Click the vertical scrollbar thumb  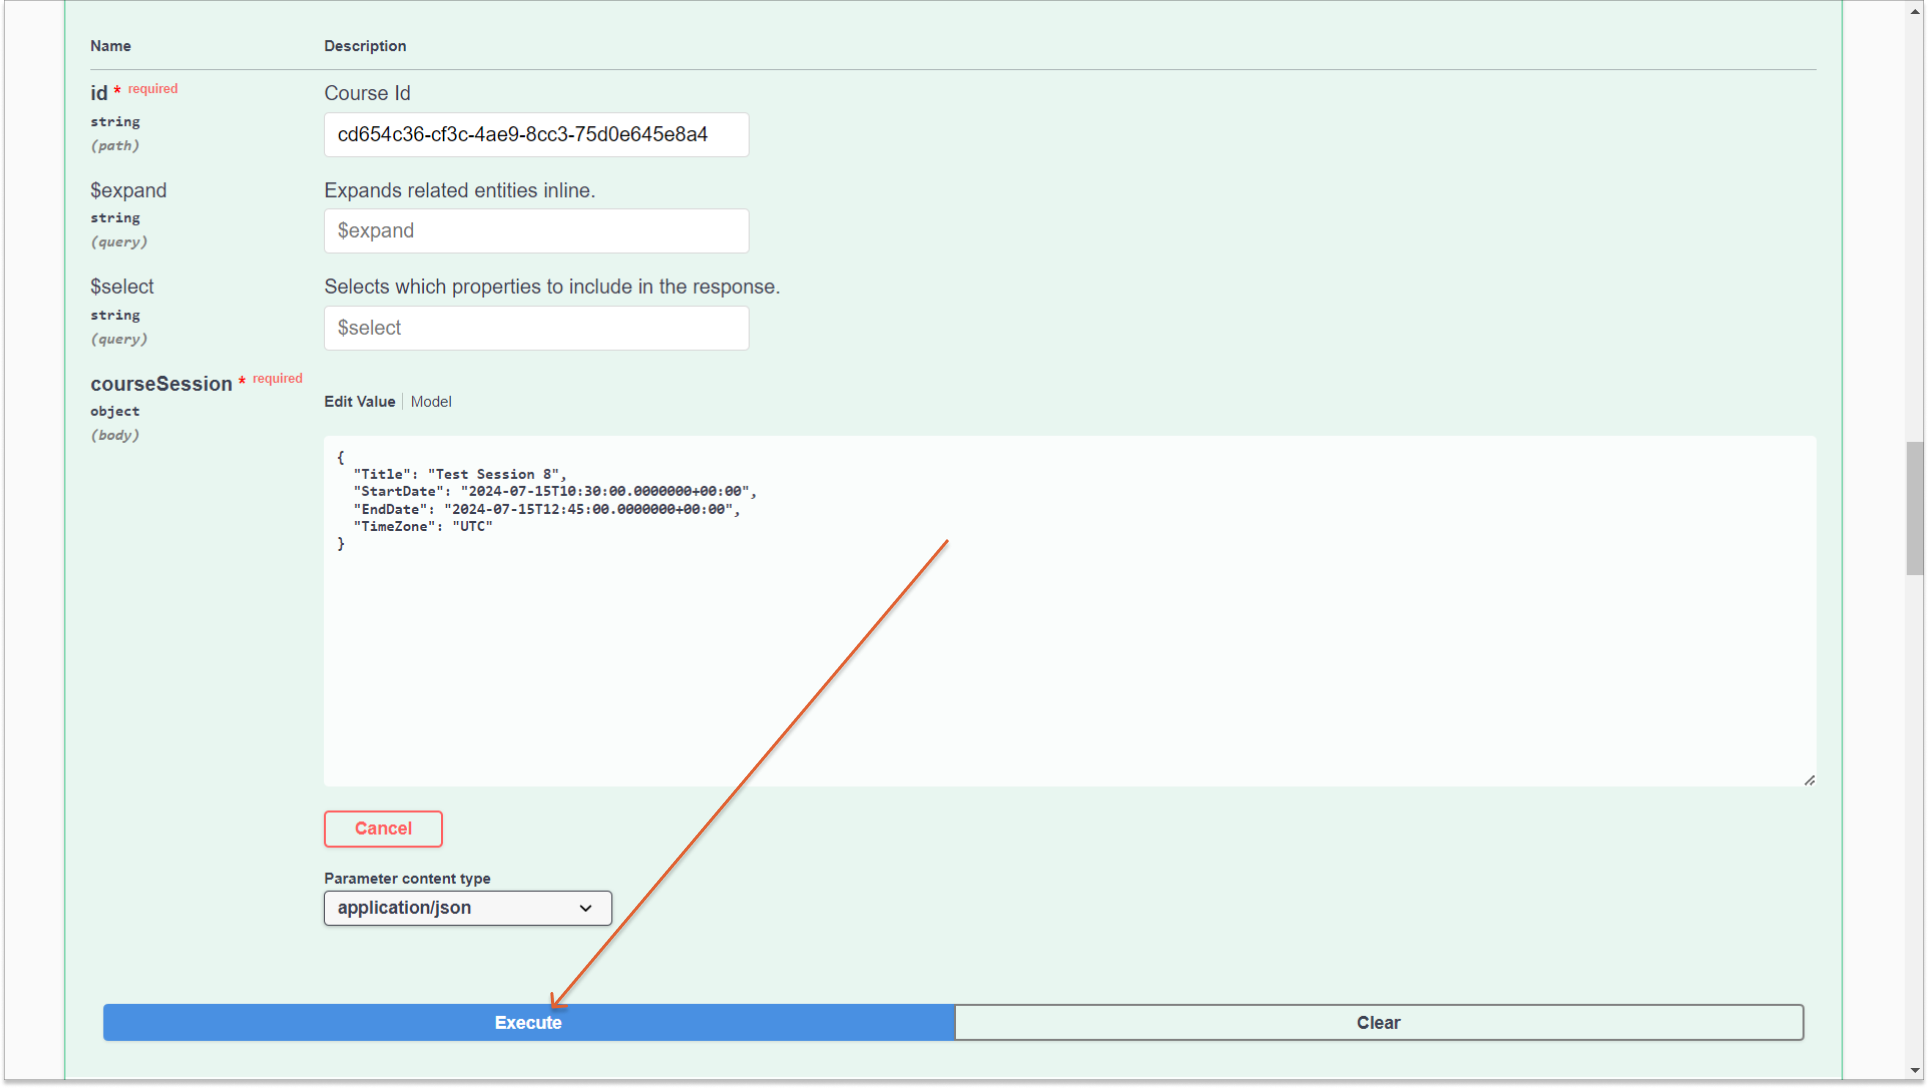pyautogui.click(x=1914, y=508)
